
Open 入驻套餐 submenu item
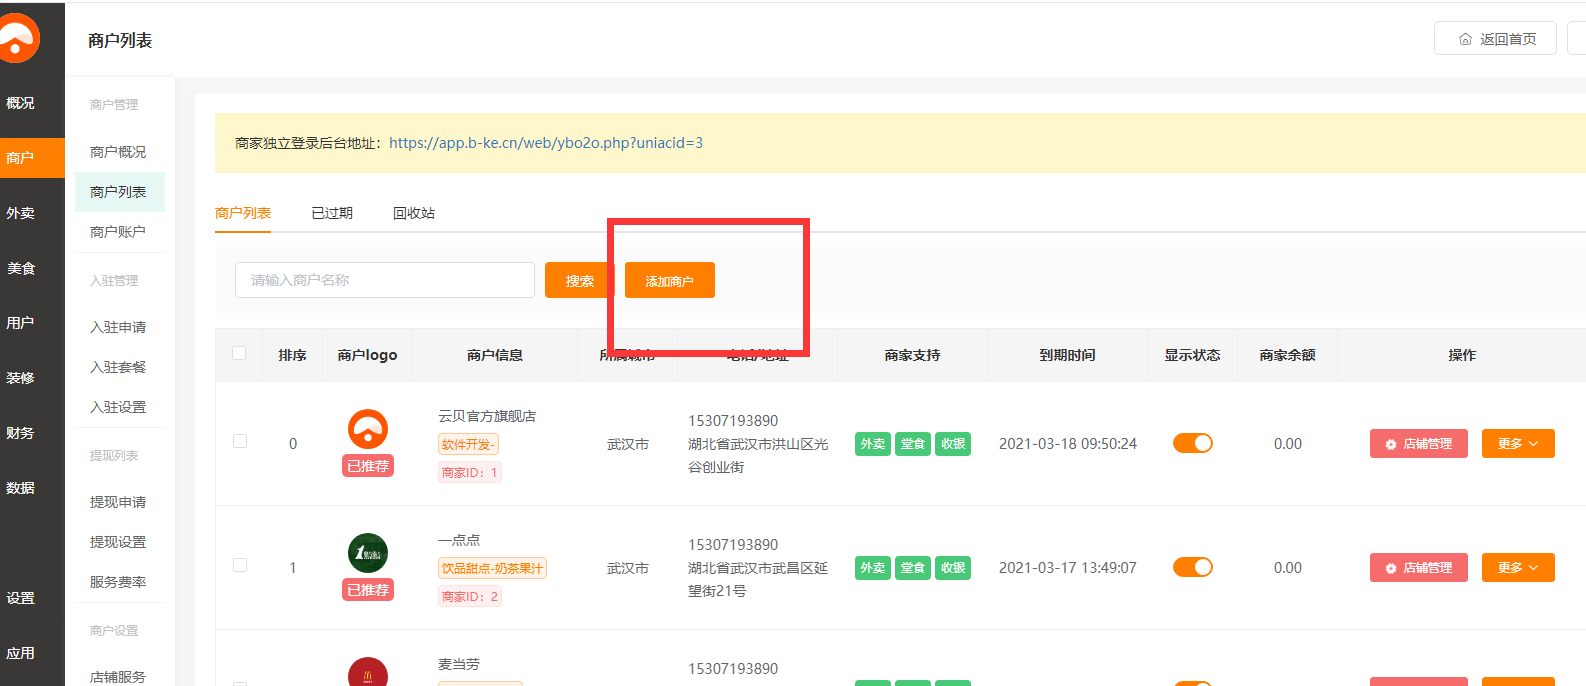[x=118, y=367]
